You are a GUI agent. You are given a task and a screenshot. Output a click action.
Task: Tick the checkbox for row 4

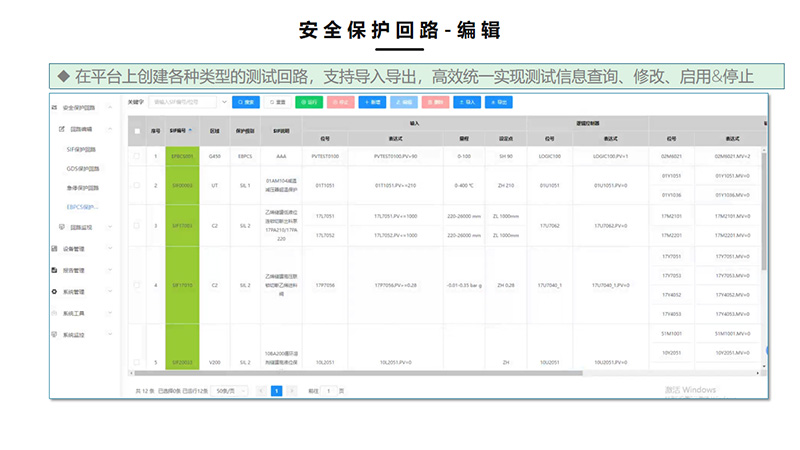click(x=137, y=285)
